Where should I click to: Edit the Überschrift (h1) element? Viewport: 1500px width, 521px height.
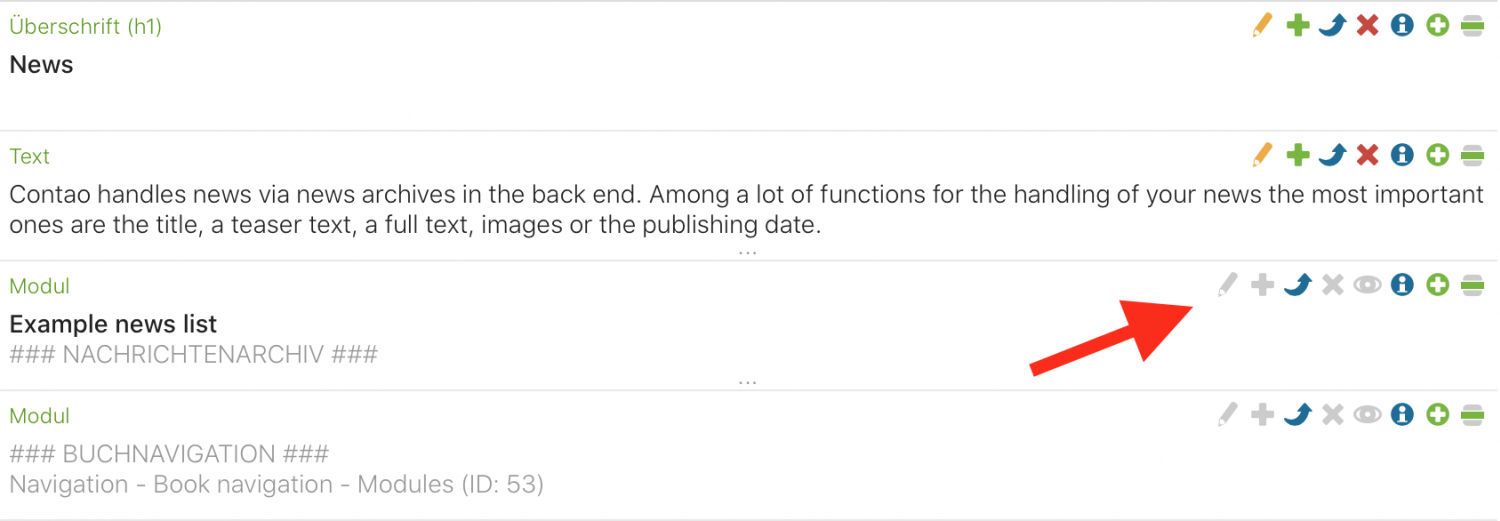pyautogui.click(x=1263, y=25)
